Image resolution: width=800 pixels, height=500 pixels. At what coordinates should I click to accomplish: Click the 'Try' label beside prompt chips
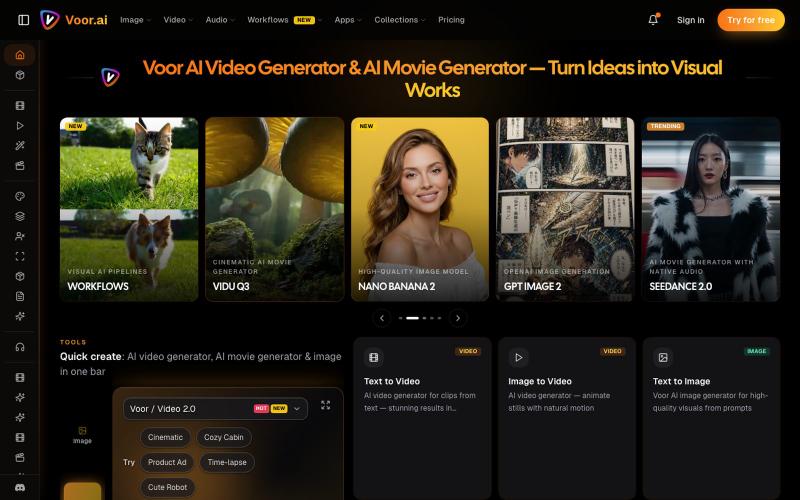click(129, 462)
